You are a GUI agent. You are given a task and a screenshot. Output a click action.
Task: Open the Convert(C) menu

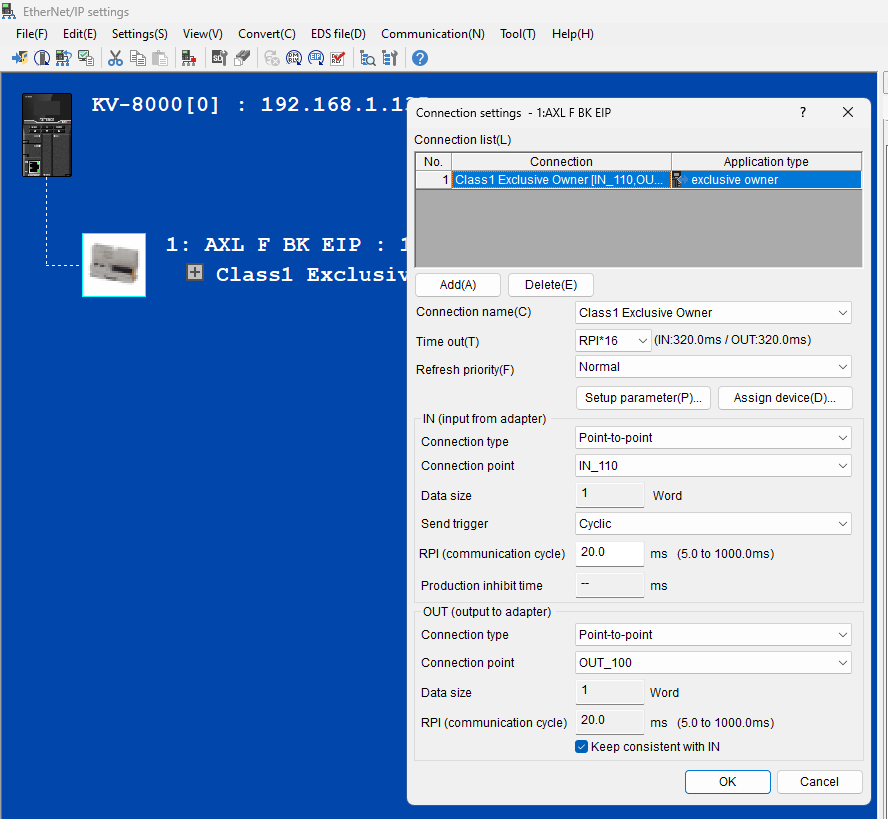(267, 34)
